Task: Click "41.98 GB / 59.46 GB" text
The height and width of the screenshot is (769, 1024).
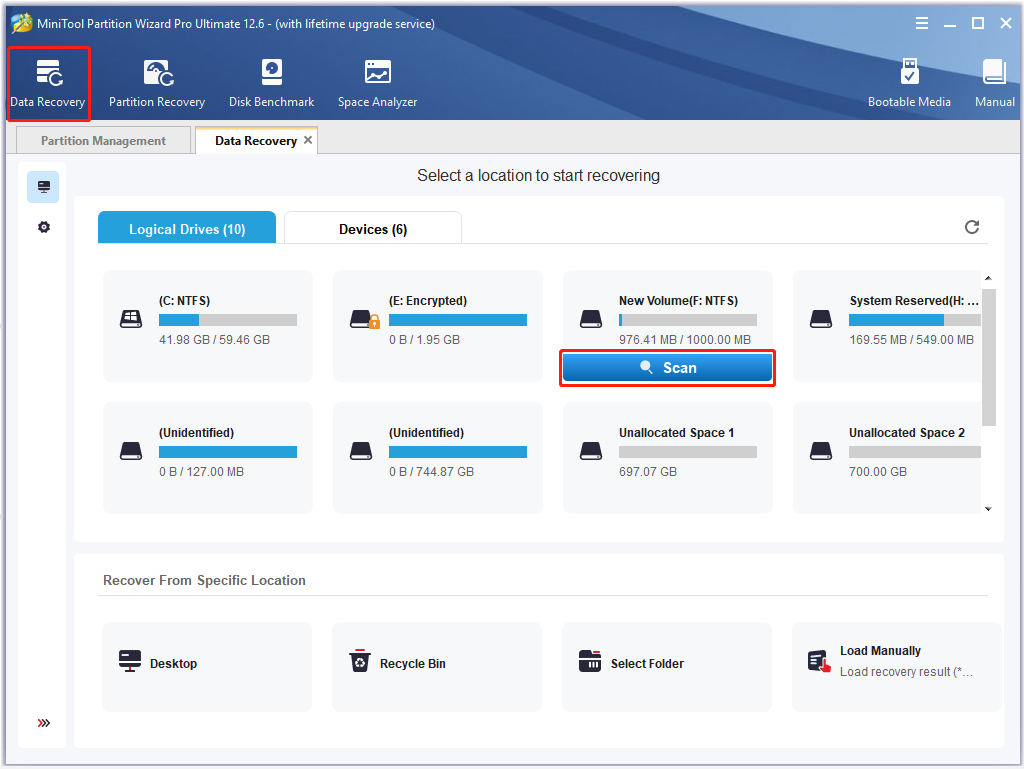Action: (x=214, y=340)
